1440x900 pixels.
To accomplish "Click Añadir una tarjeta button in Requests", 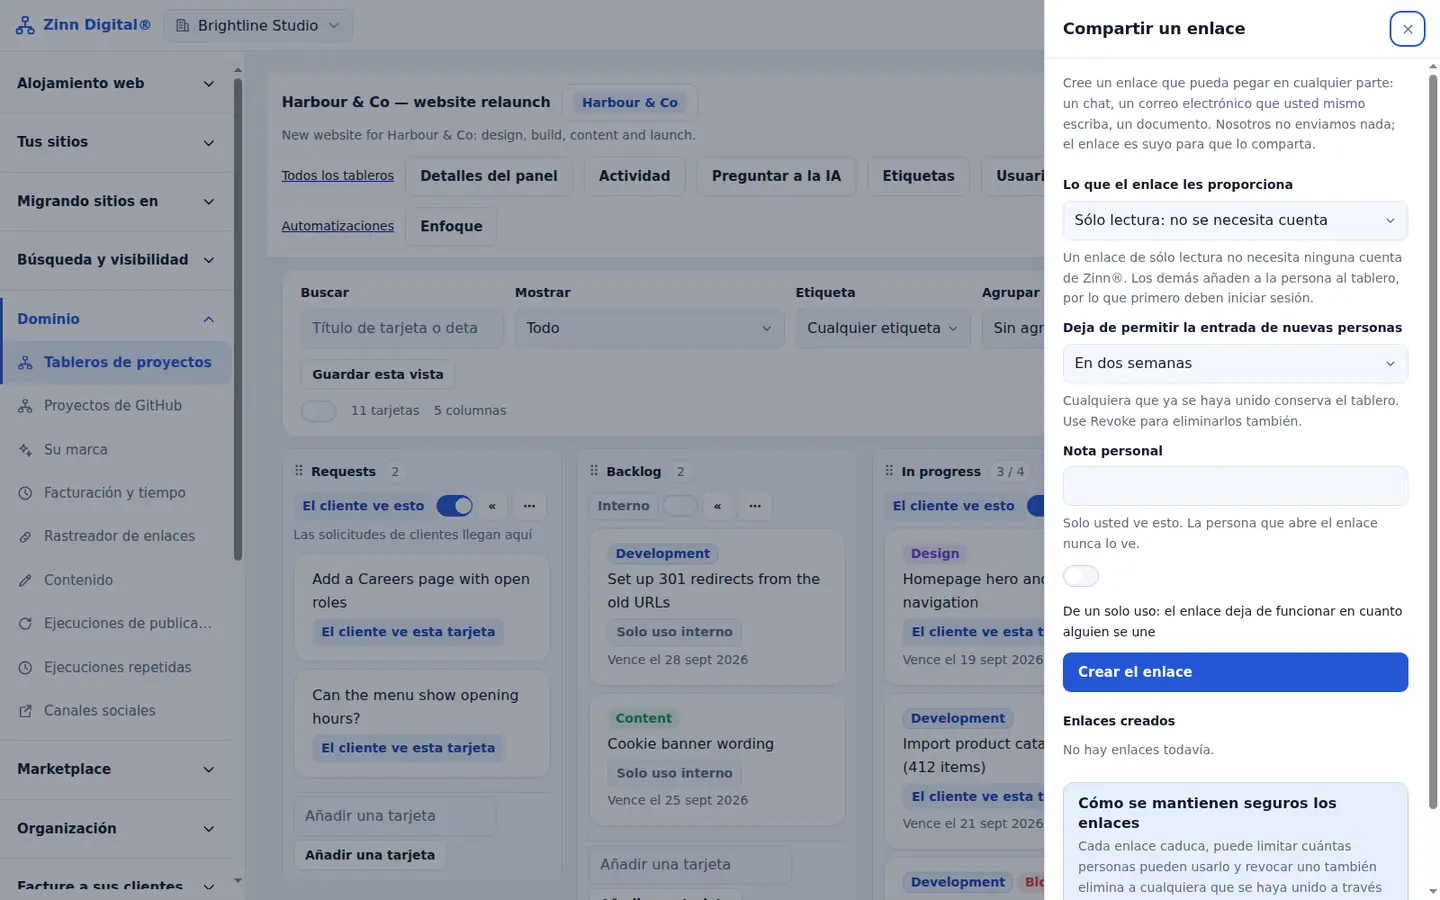I will 370,855.
